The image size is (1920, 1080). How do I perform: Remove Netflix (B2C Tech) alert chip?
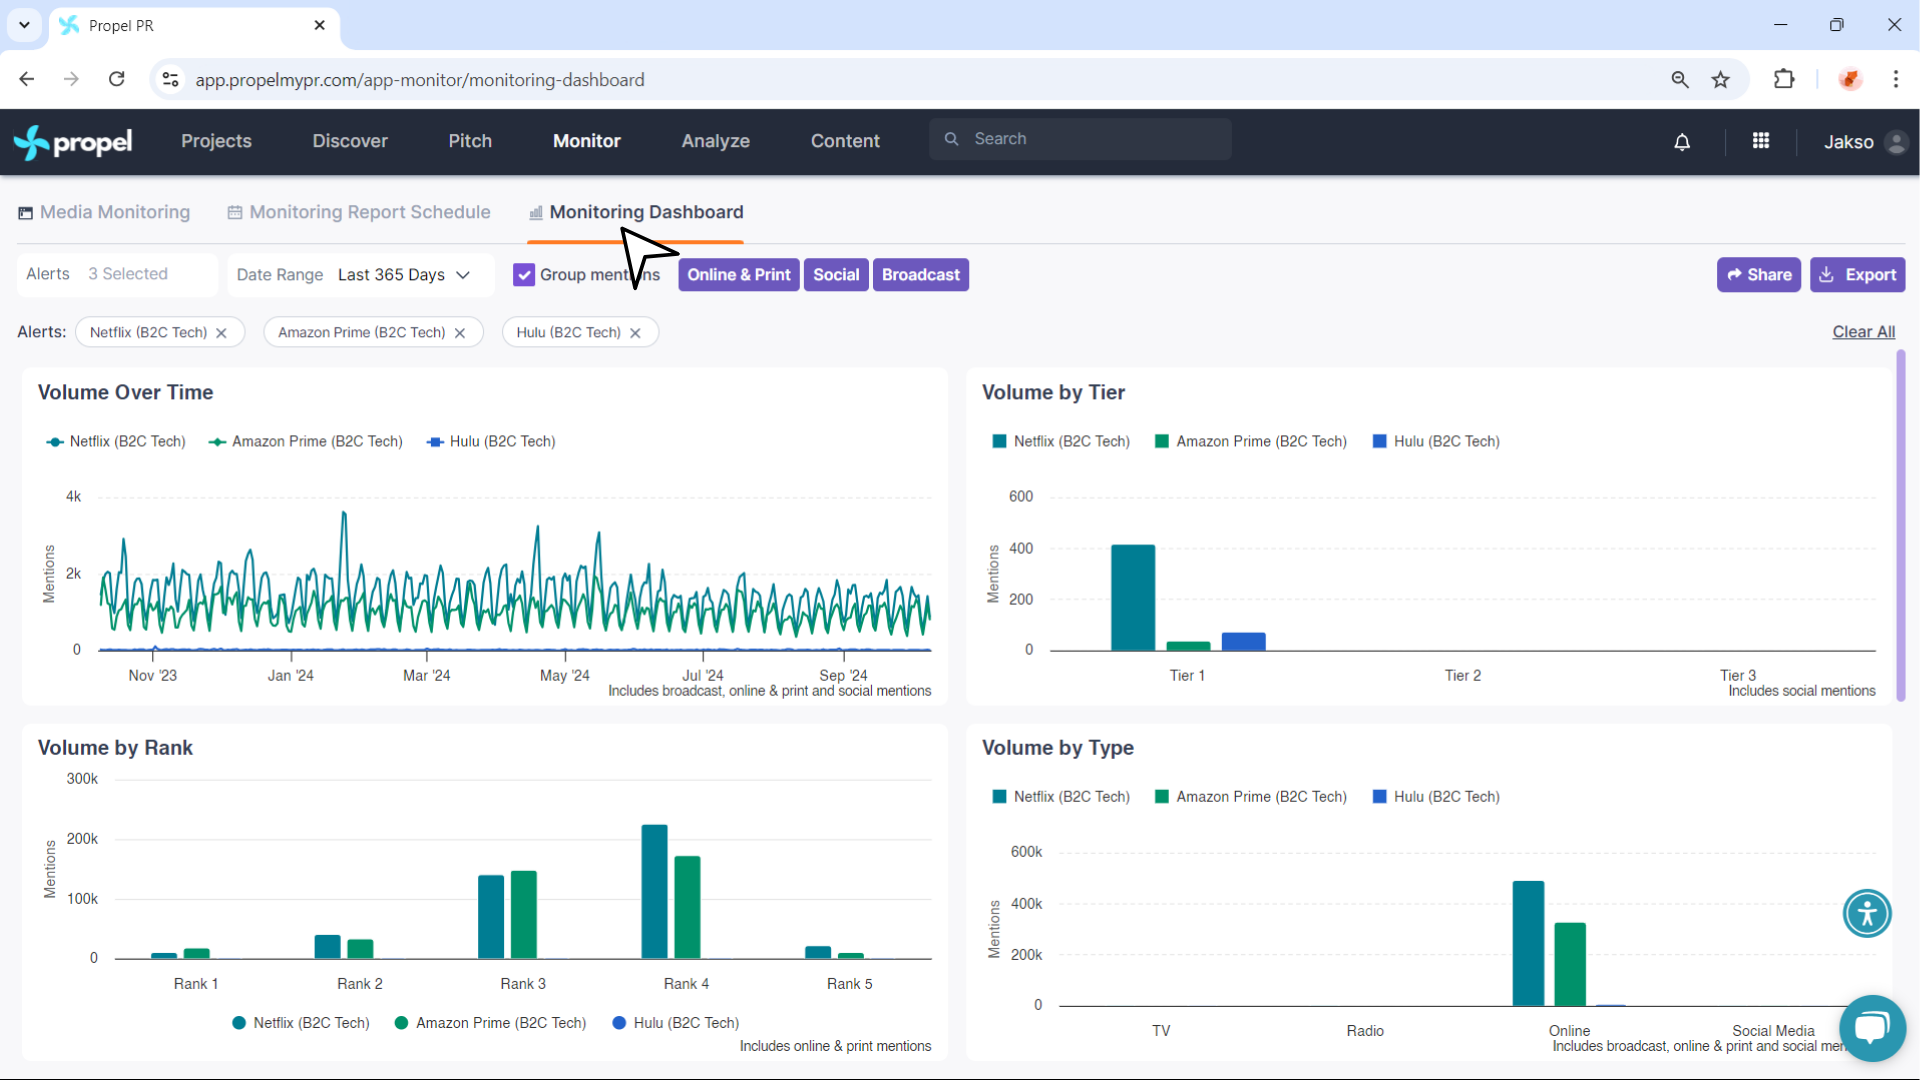click(x=221, y=333)
